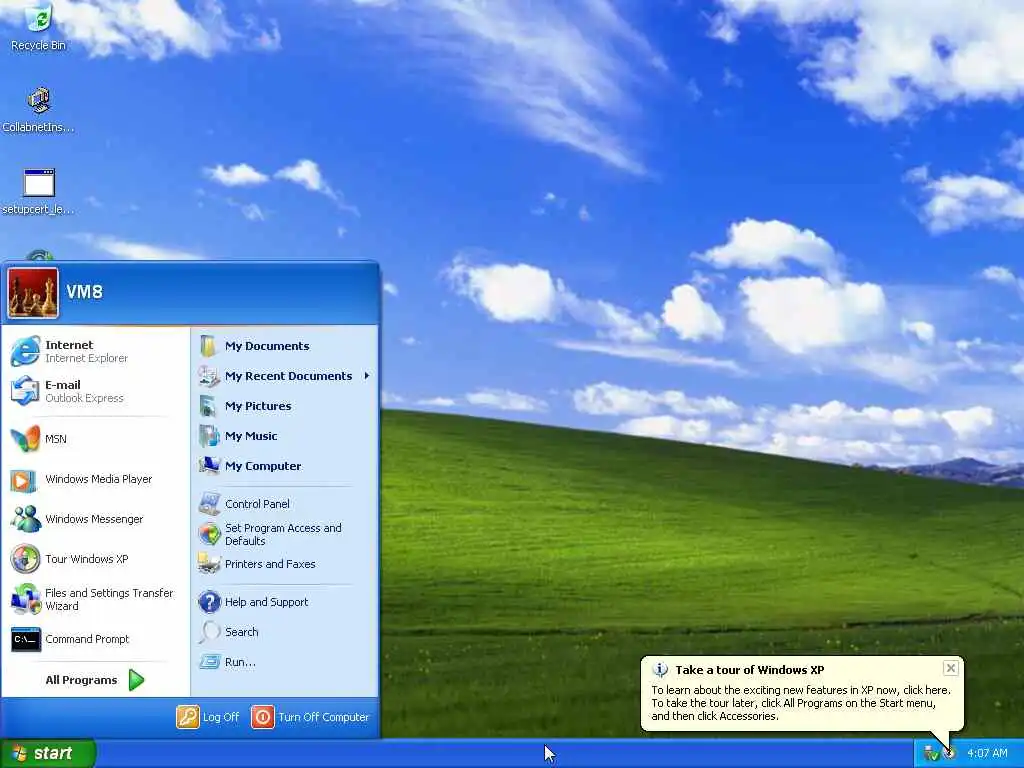
Task: Click the 4:07 AM system clock
Action: click(x=987, y=754)
